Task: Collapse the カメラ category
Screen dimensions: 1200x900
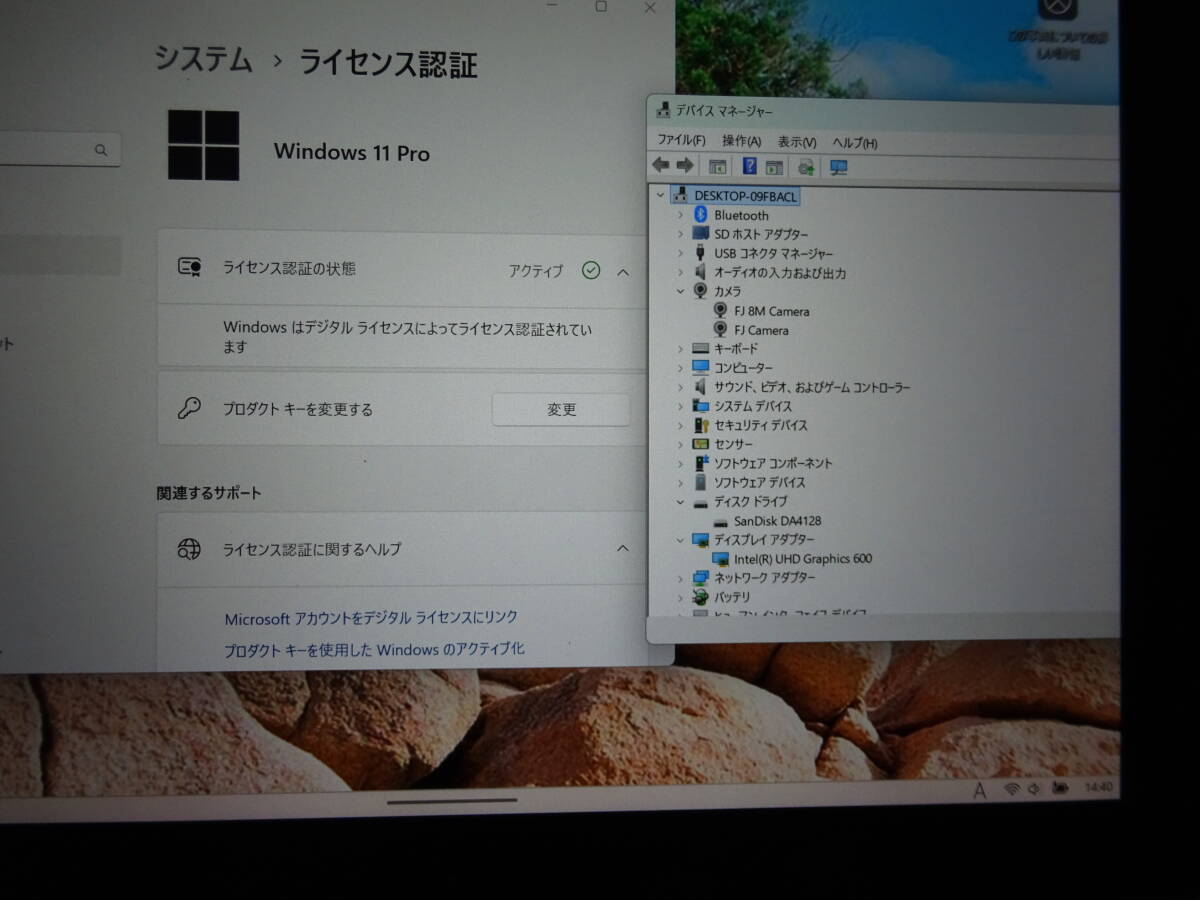Action: click(x=680, y=291)
